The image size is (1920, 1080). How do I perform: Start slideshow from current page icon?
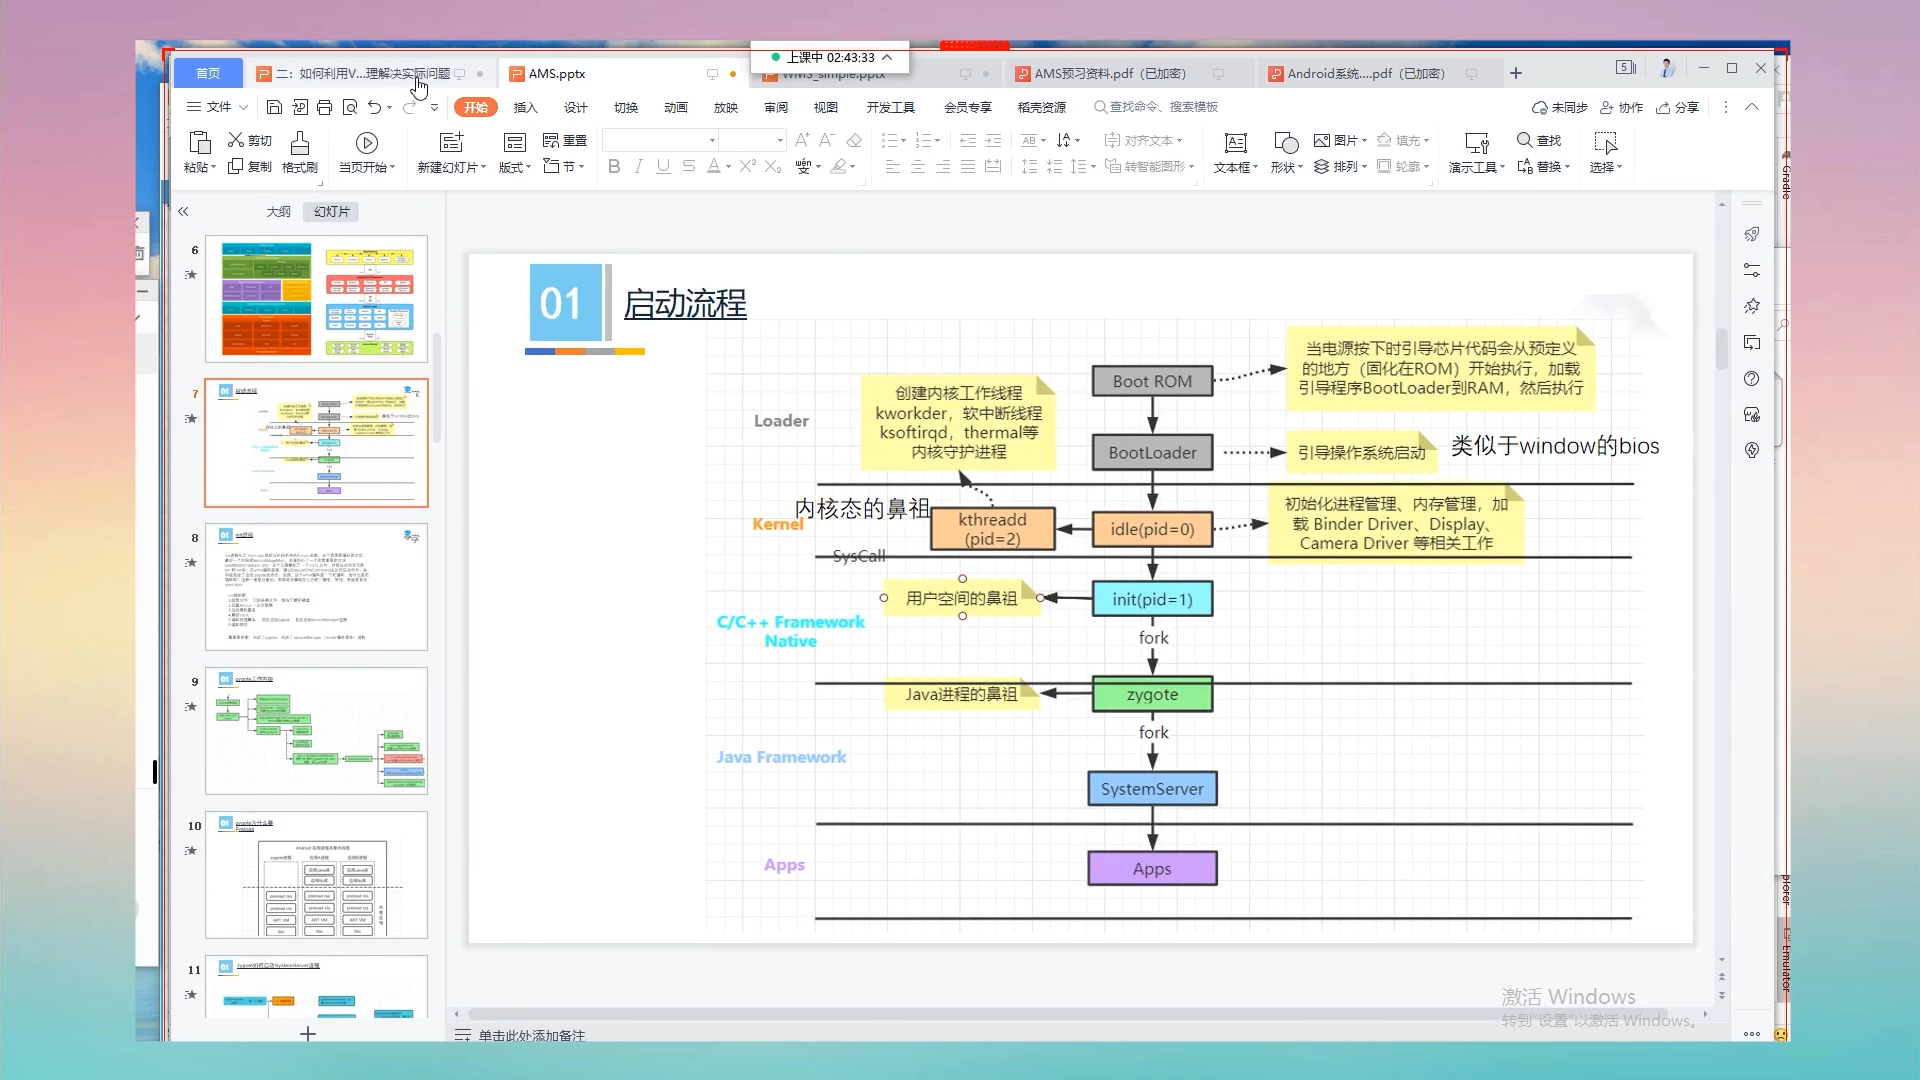click(366, 143)
